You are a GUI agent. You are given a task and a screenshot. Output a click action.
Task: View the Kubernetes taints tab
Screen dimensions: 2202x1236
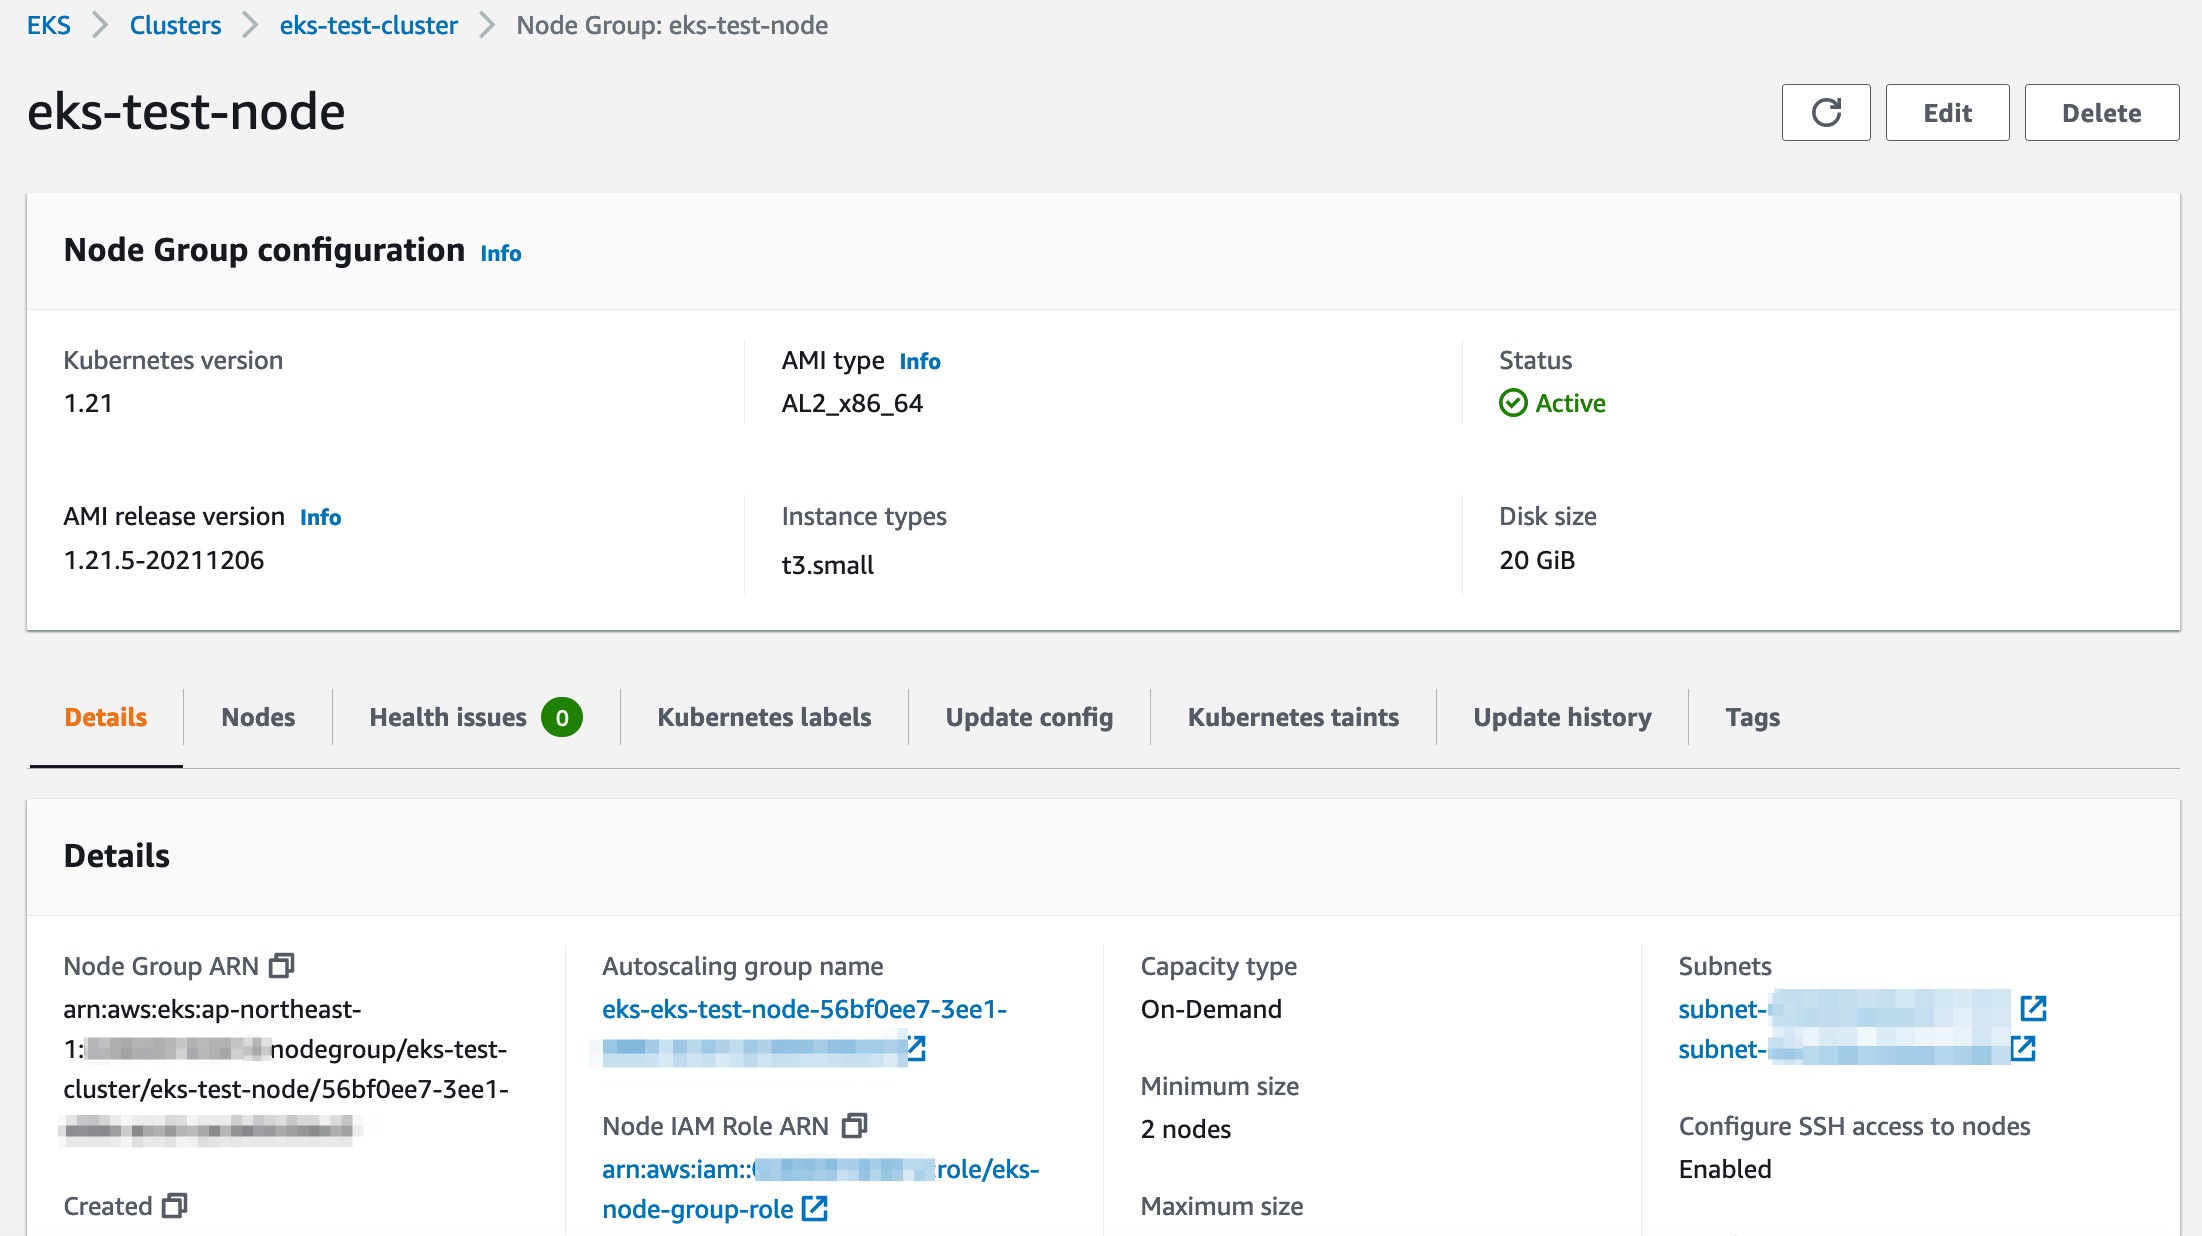1293,717
